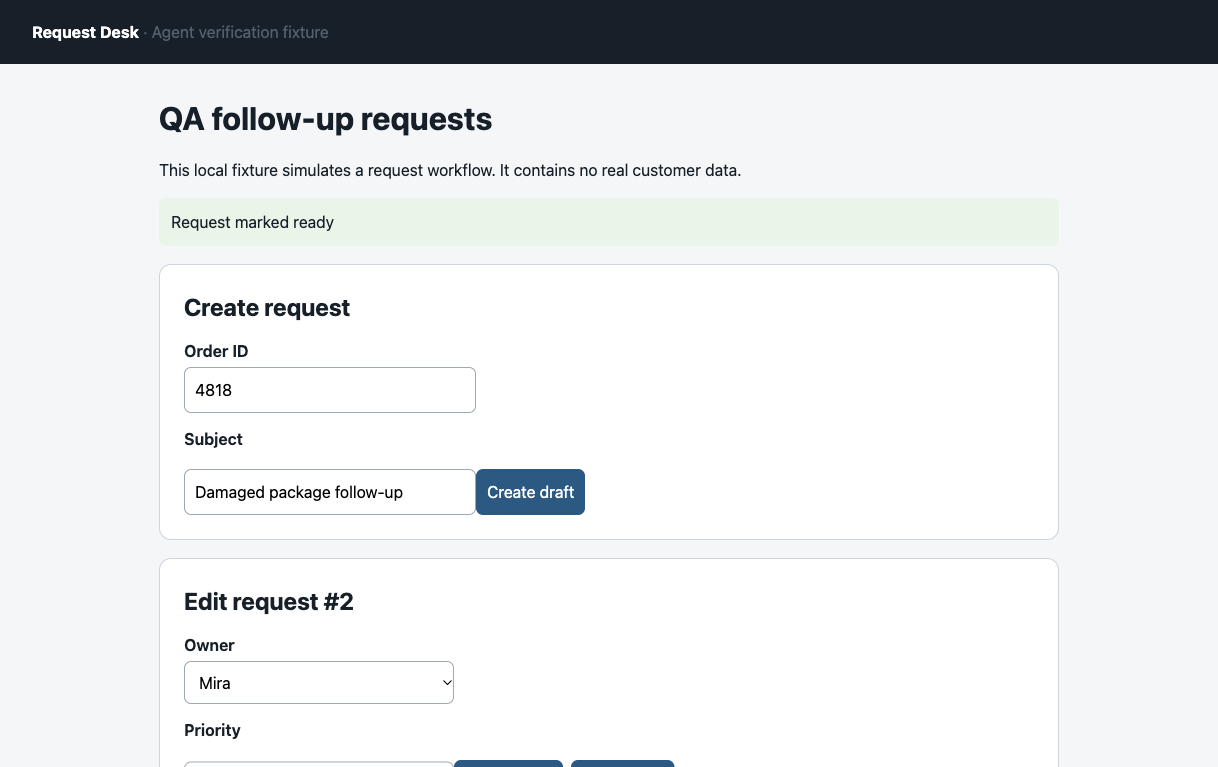Click "Agent verification fixture" header text
This screenshot has height=767, width=1218.
point(240,32)
